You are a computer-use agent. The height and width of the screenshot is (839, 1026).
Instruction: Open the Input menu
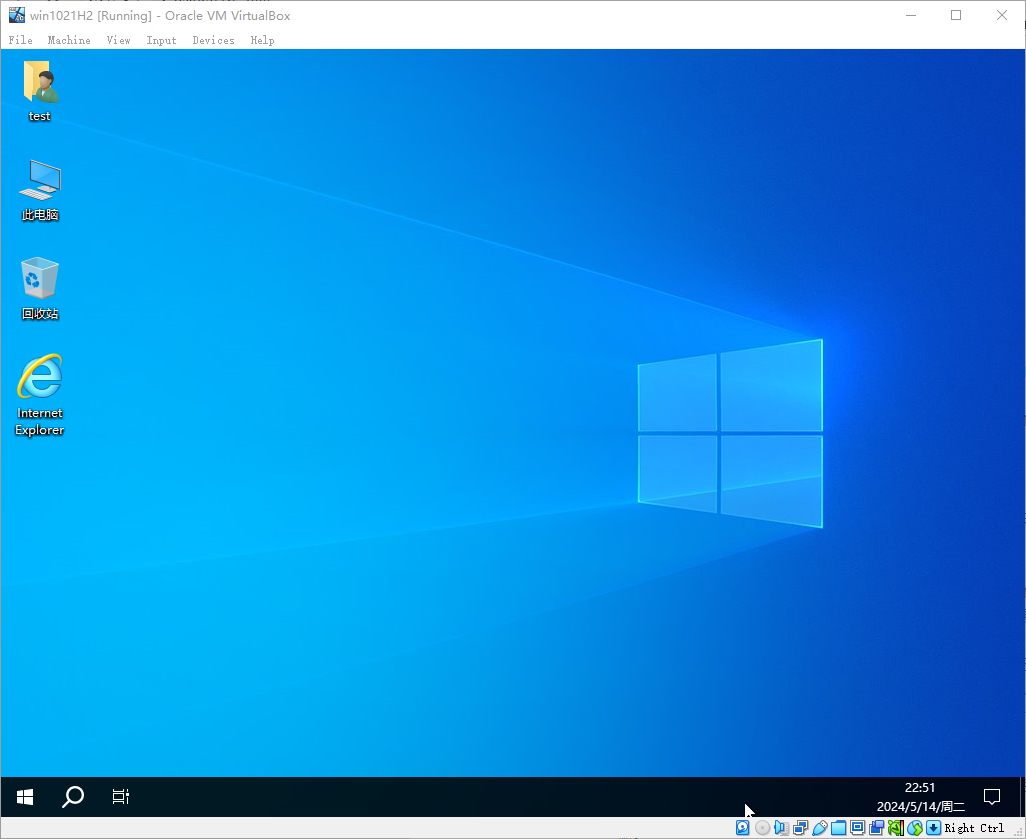[162, 41]
